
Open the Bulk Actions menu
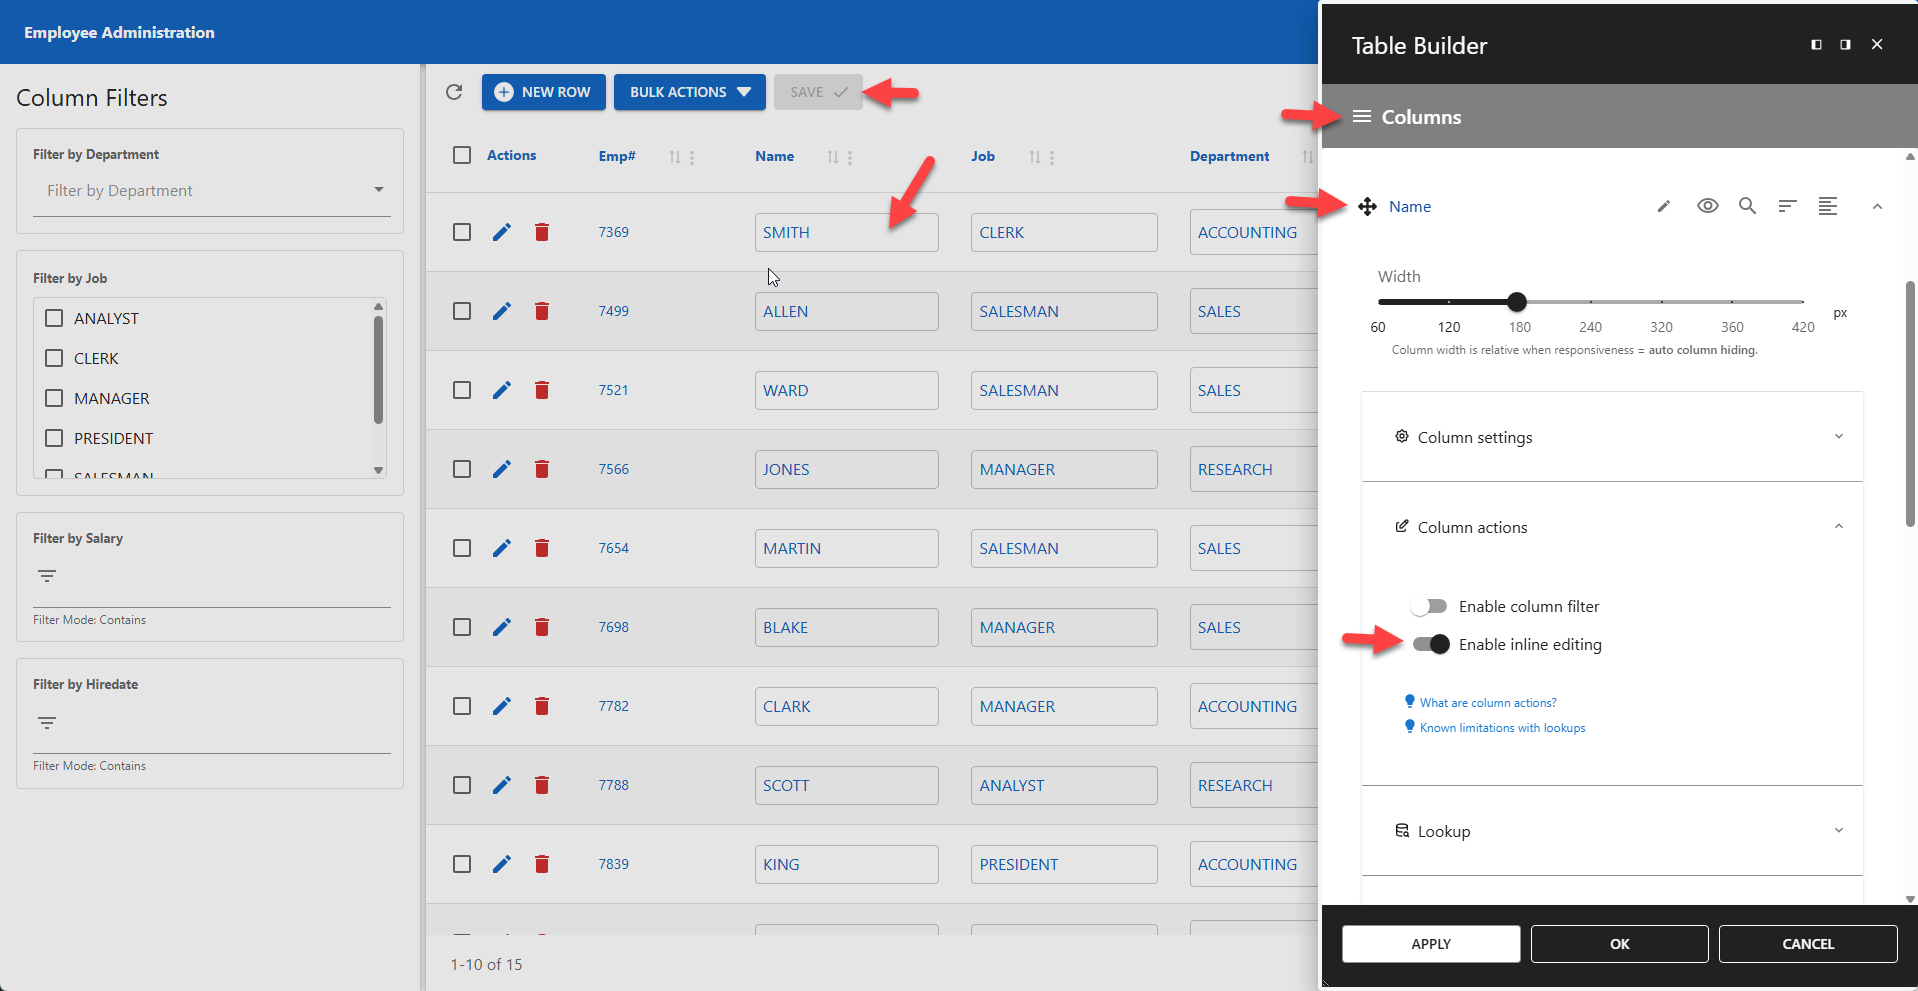tap(689, 91)
